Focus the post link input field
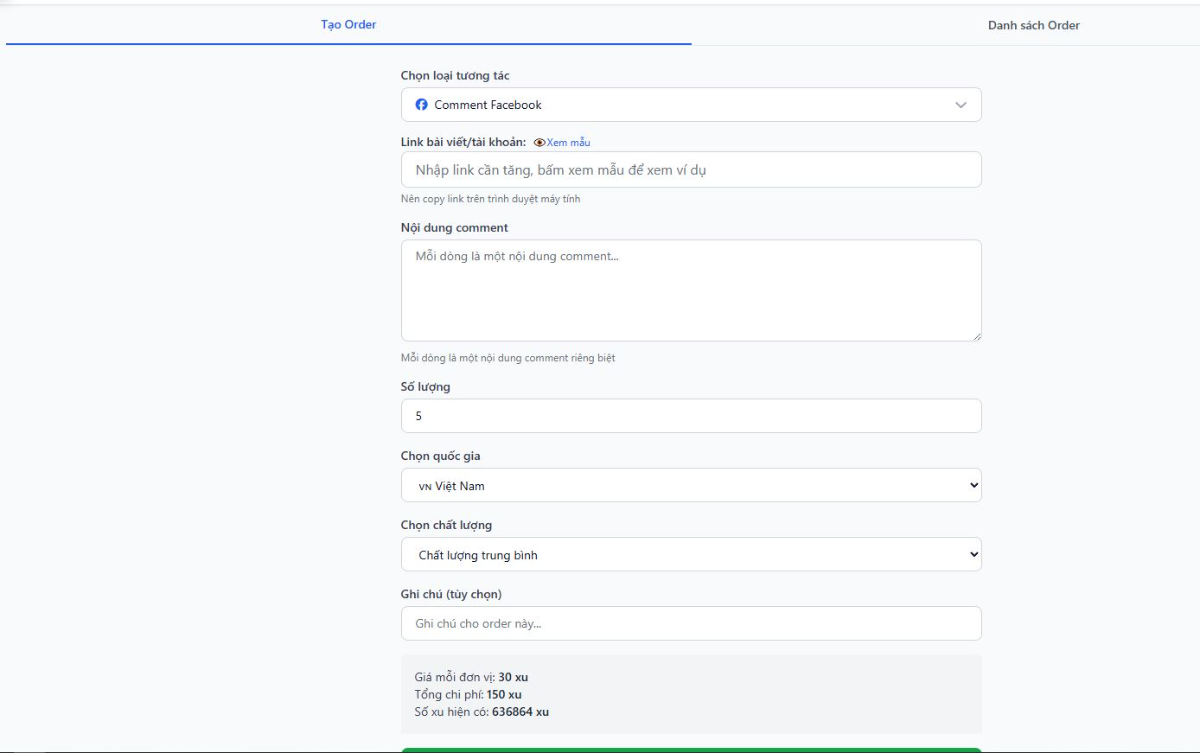Viewport: 1200px width, 753px height. coord(691,170)
